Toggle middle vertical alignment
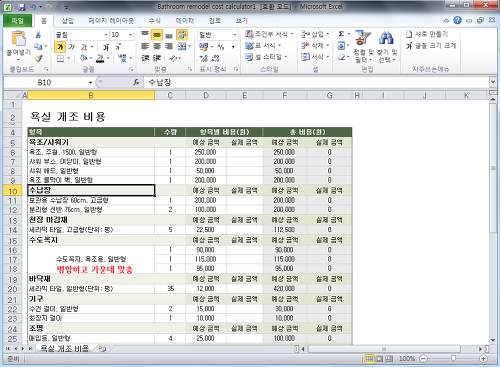The height and width of the screenshot is (367, 500). tap(157, 35)
